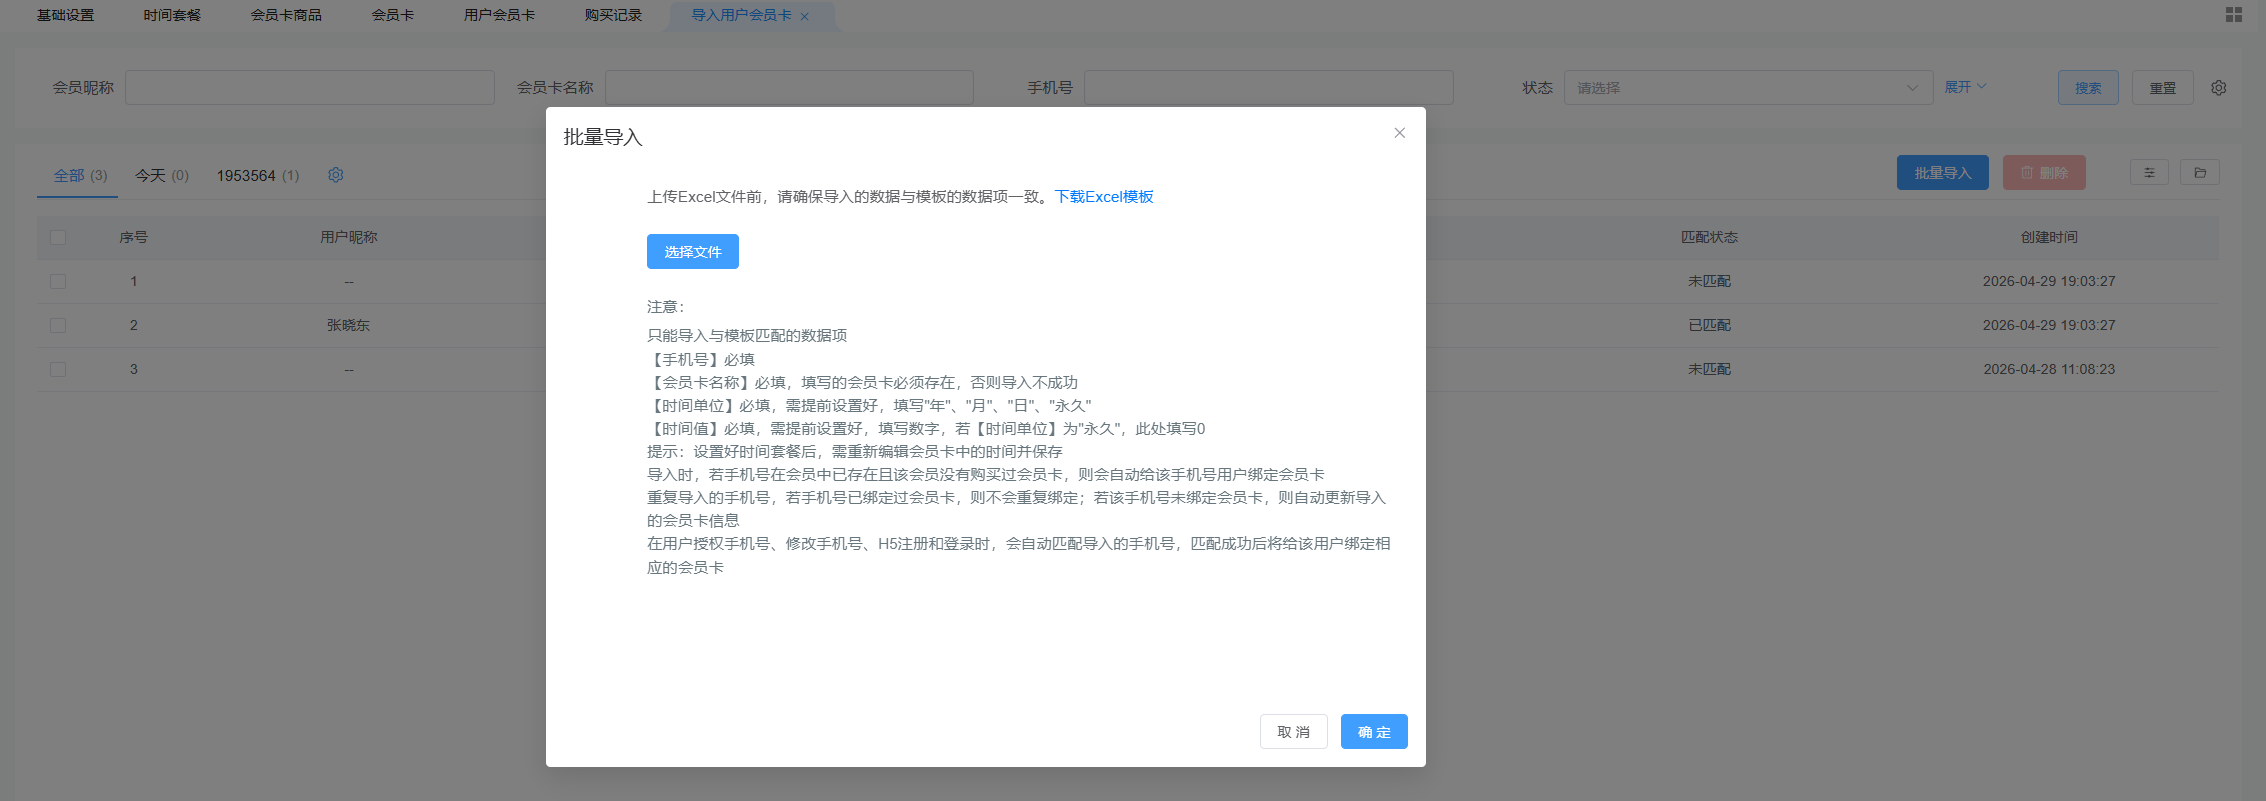Switch to the 基础设置 tab

coord(66,15)
